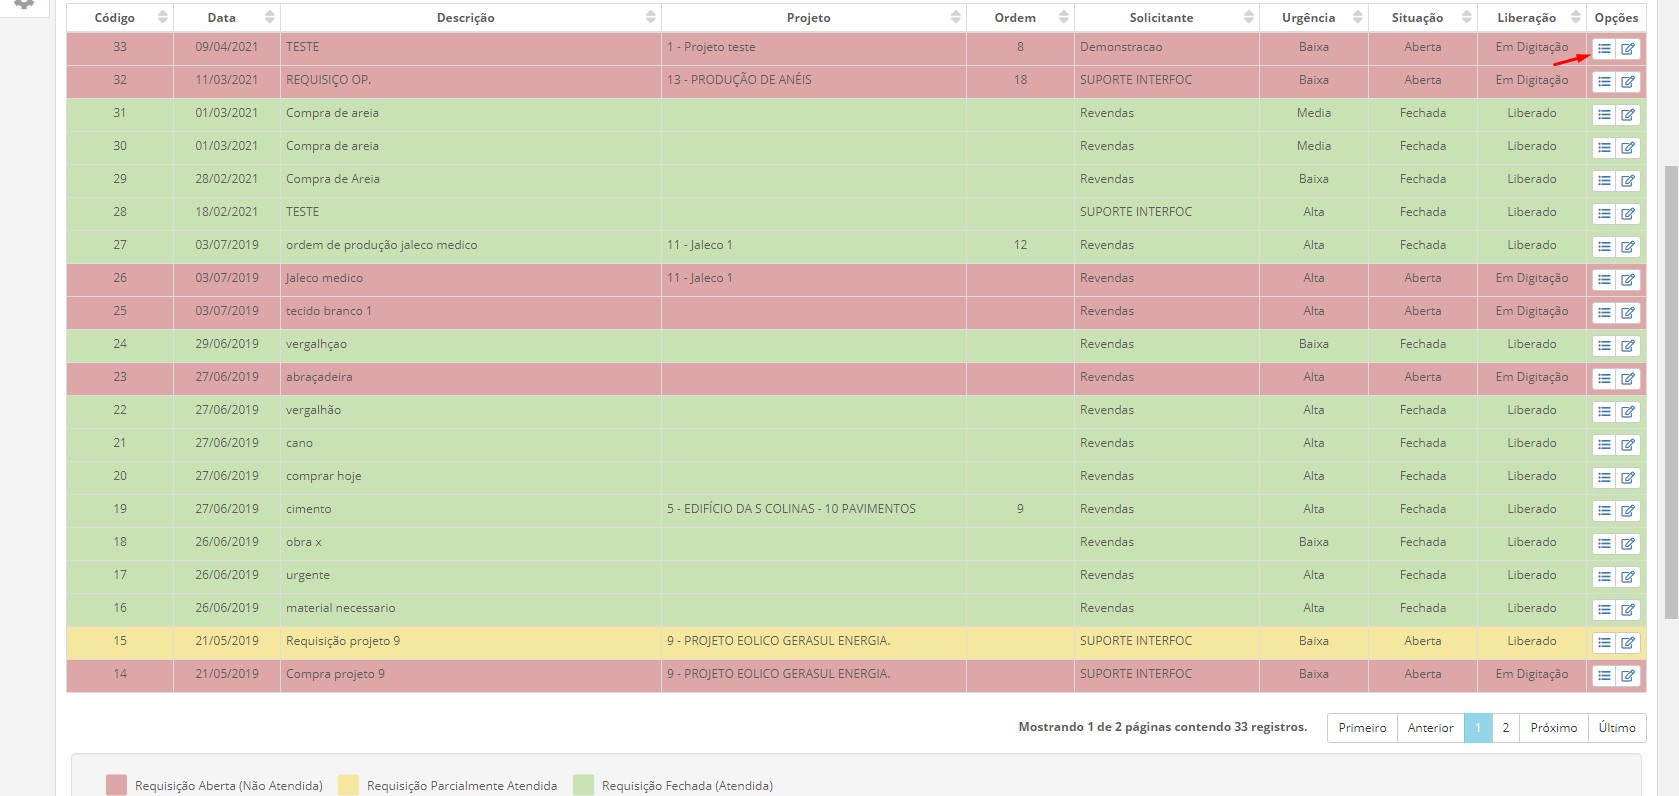
Task: Edit requisition 32 with pencil icon
Action: [1628, 82]
